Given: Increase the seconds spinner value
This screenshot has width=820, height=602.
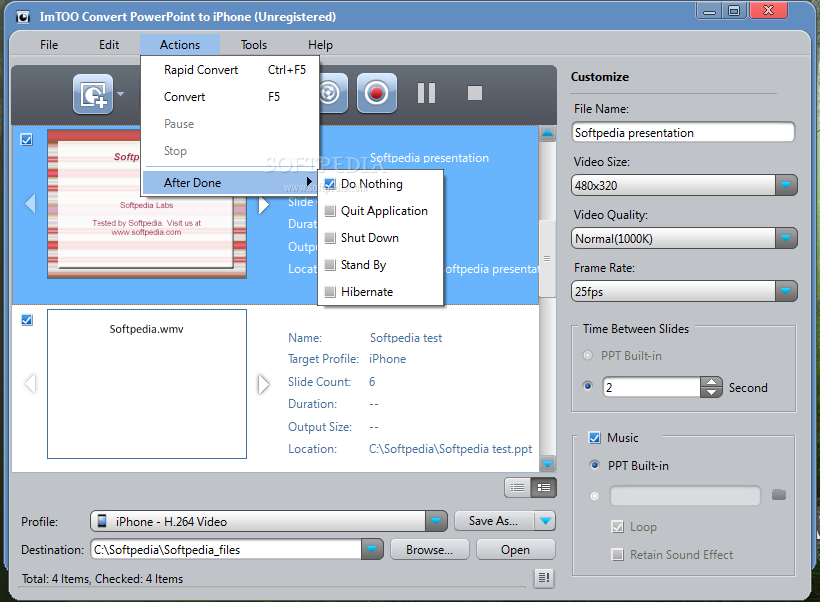Looking at the screenshot, I should point(711,382).
